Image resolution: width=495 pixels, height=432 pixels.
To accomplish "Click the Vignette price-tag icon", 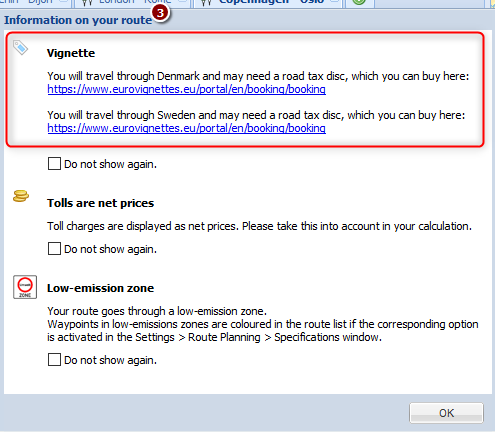I will [x=20, y=47].
